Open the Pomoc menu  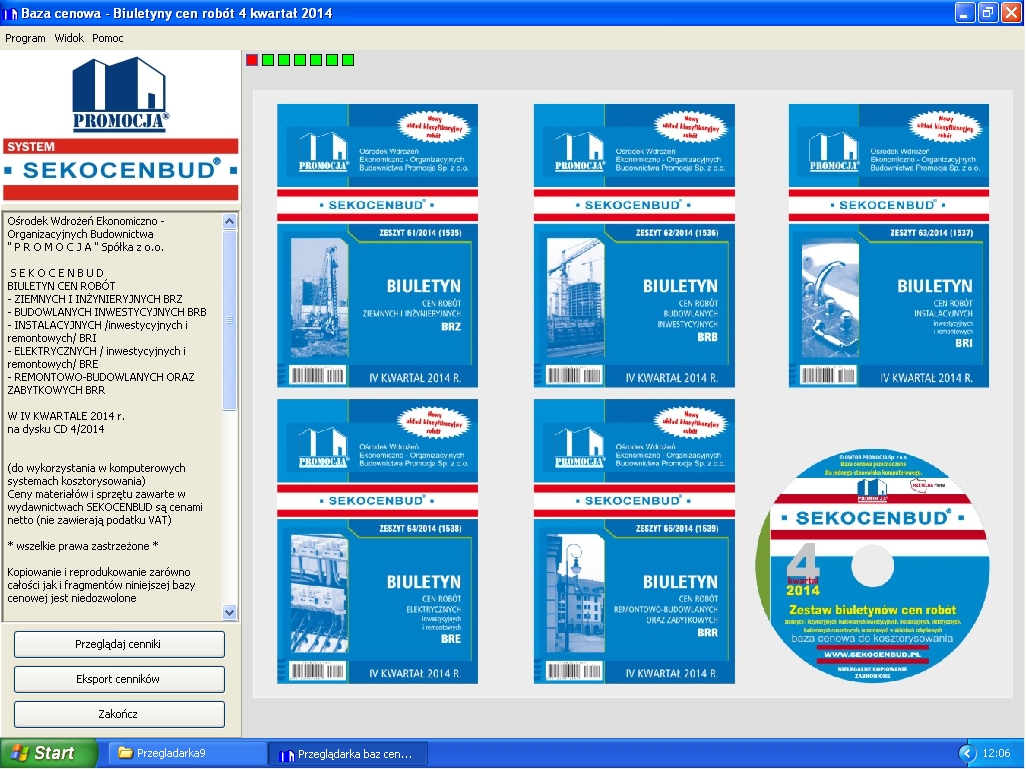click(107, 38)
